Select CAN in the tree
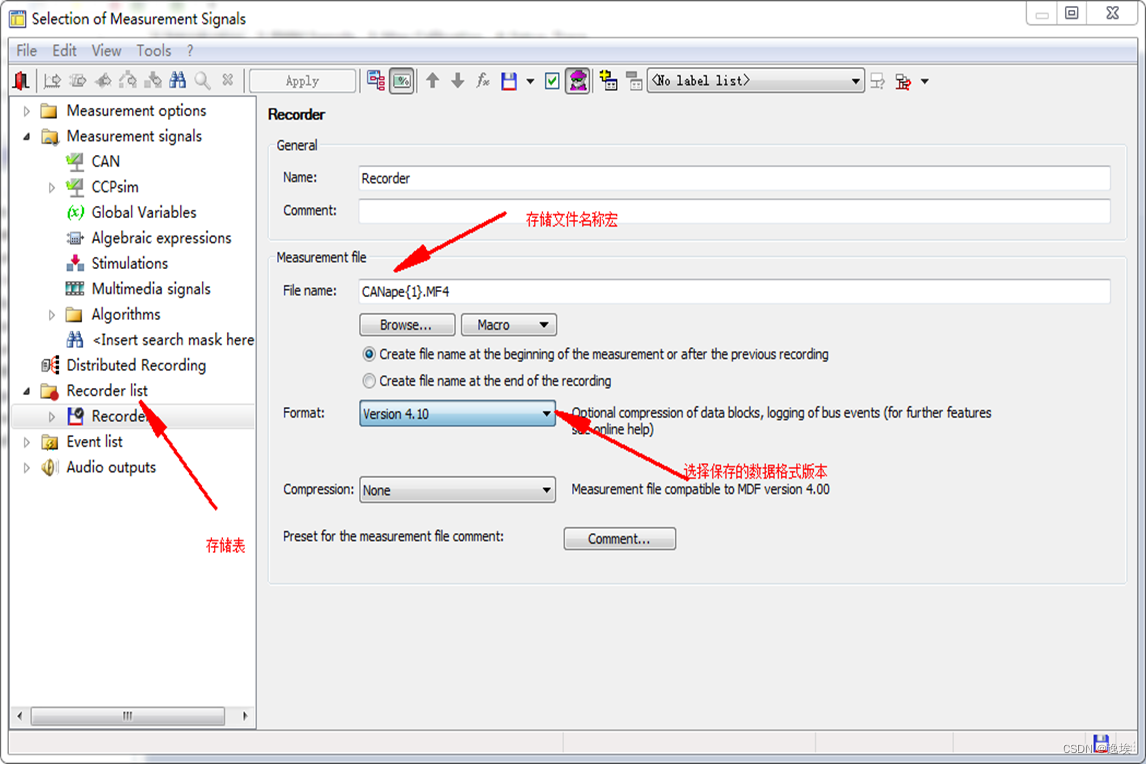The height and width of the screenshot is (764, 1146). tap(105, 162)
